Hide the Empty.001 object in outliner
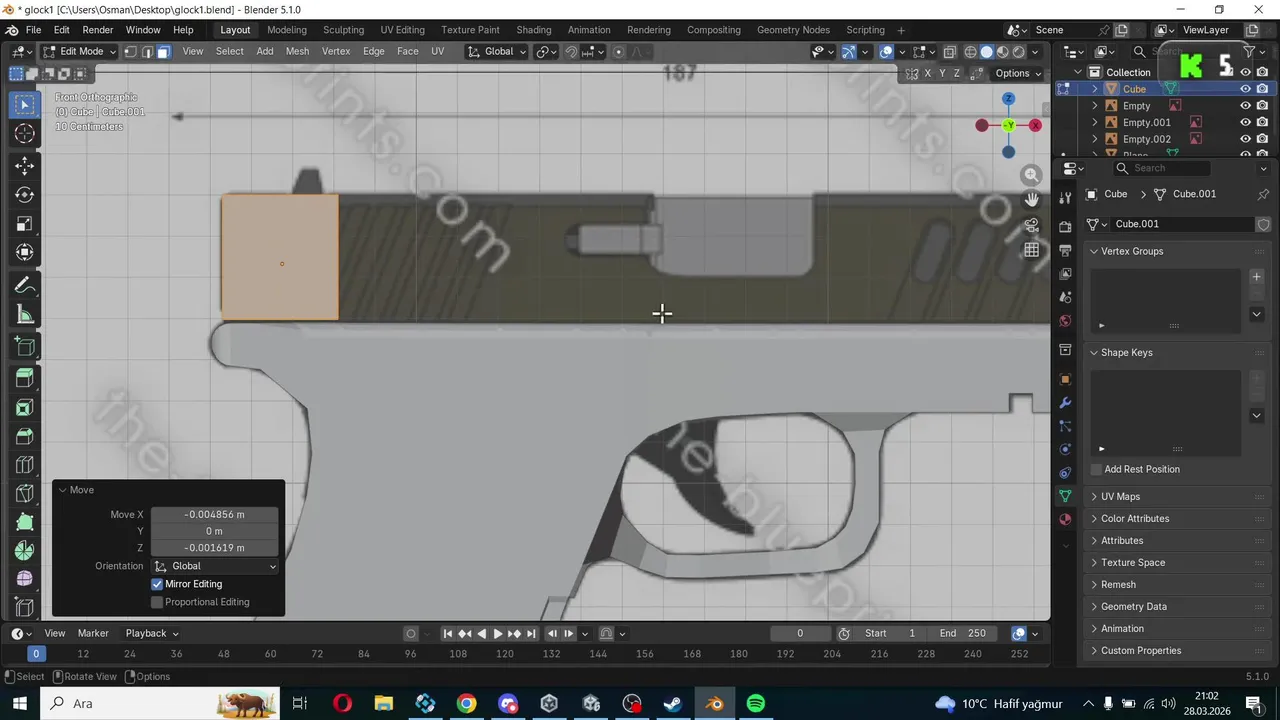 pos(1246,122)
